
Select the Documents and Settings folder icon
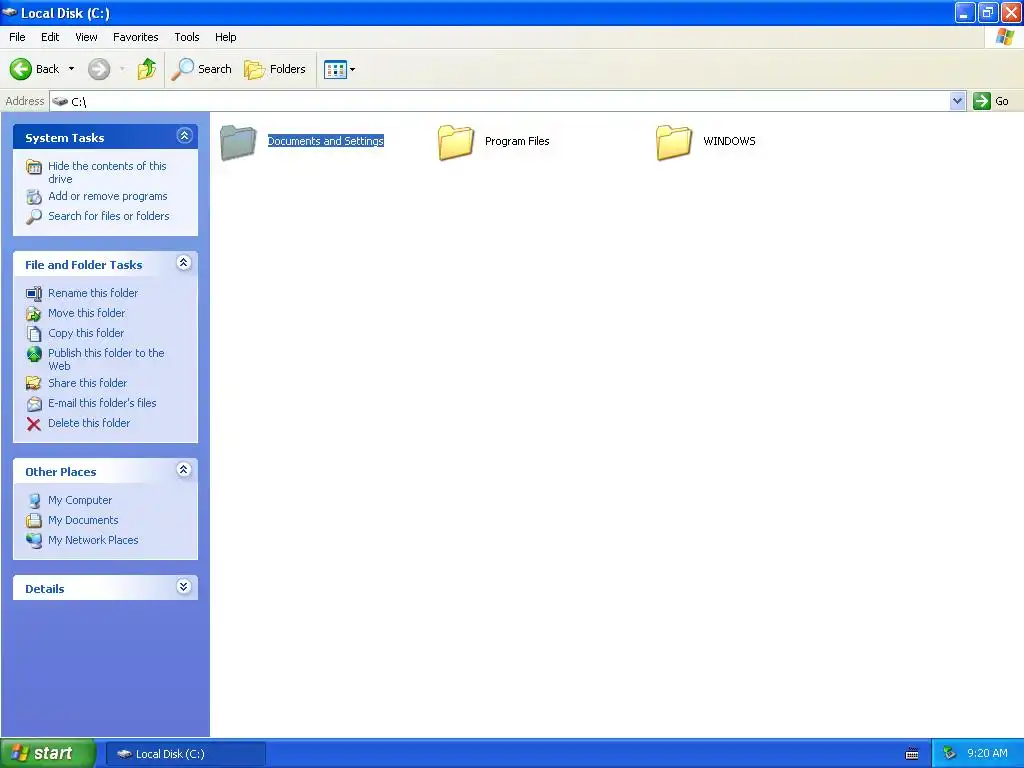[x=238, y=142]
